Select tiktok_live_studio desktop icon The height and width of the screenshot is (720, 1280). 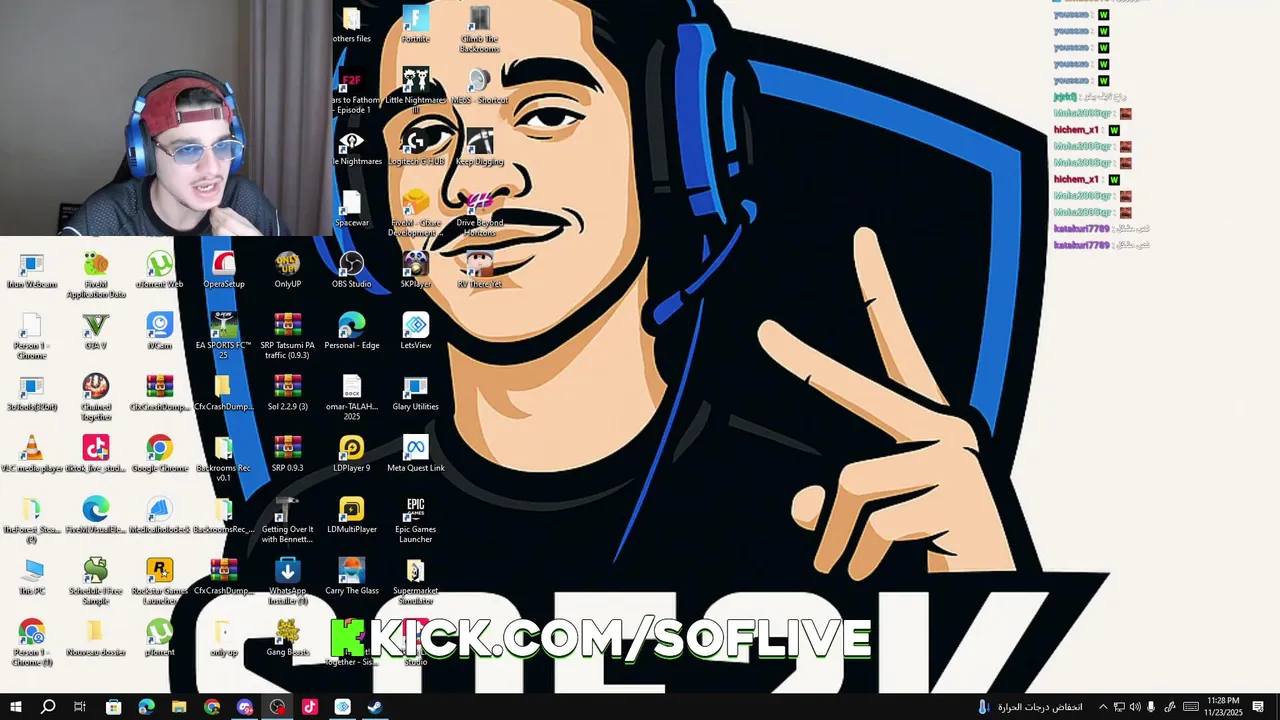pos(96,455)
